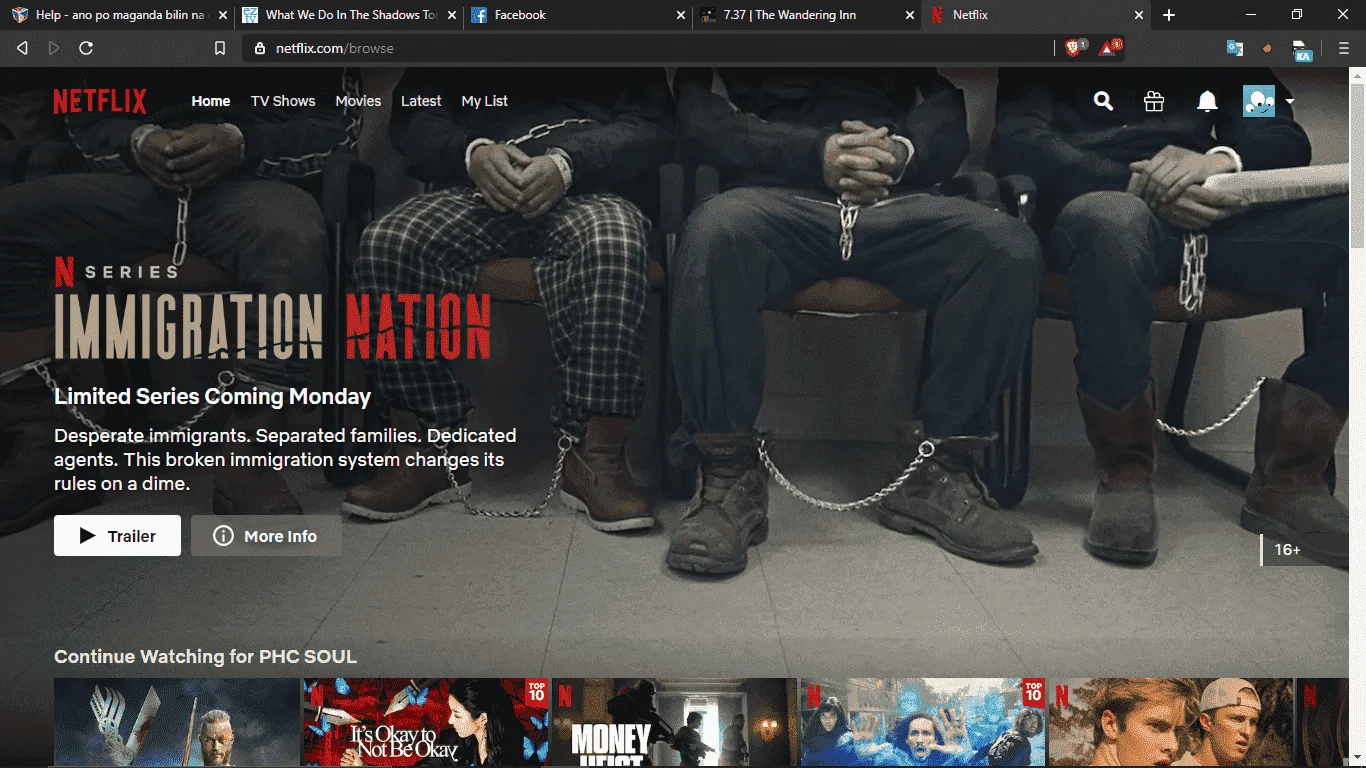1366x768 pixels.
Task: Open the Google Translate extension
Action: click(1235, 48)
